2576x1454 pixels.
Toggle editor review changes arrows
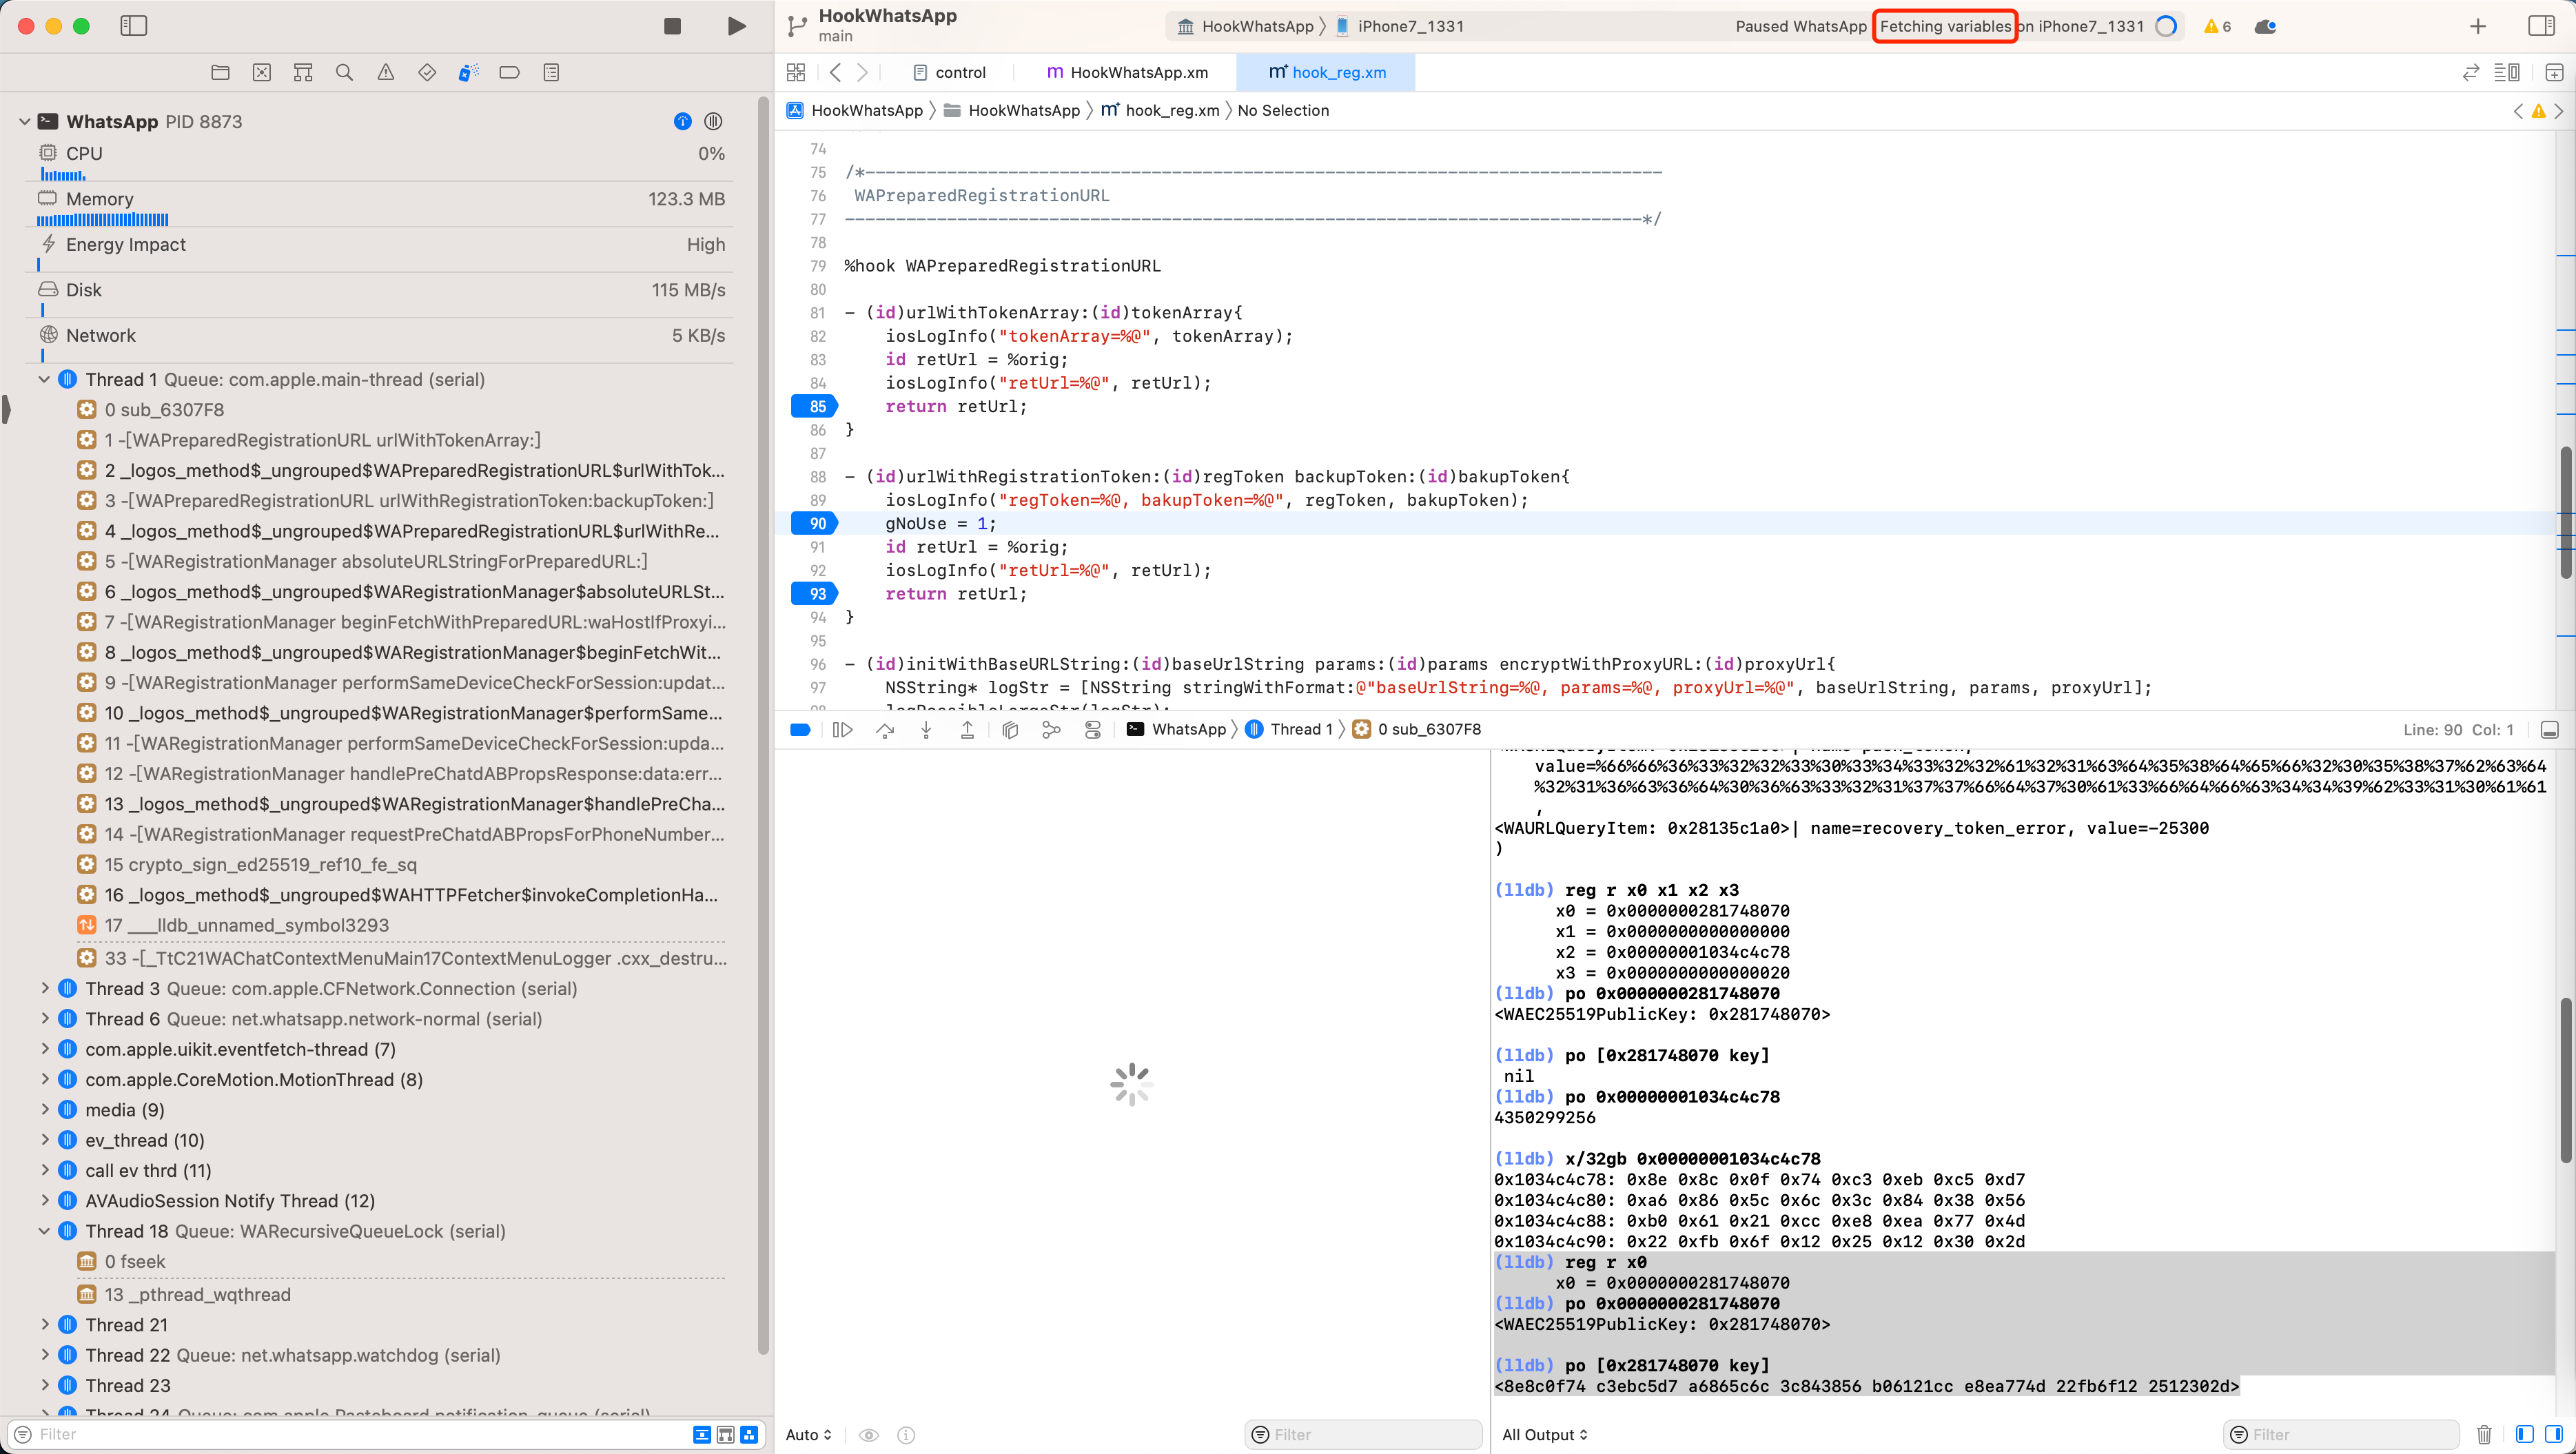(x=2470, y=72)
